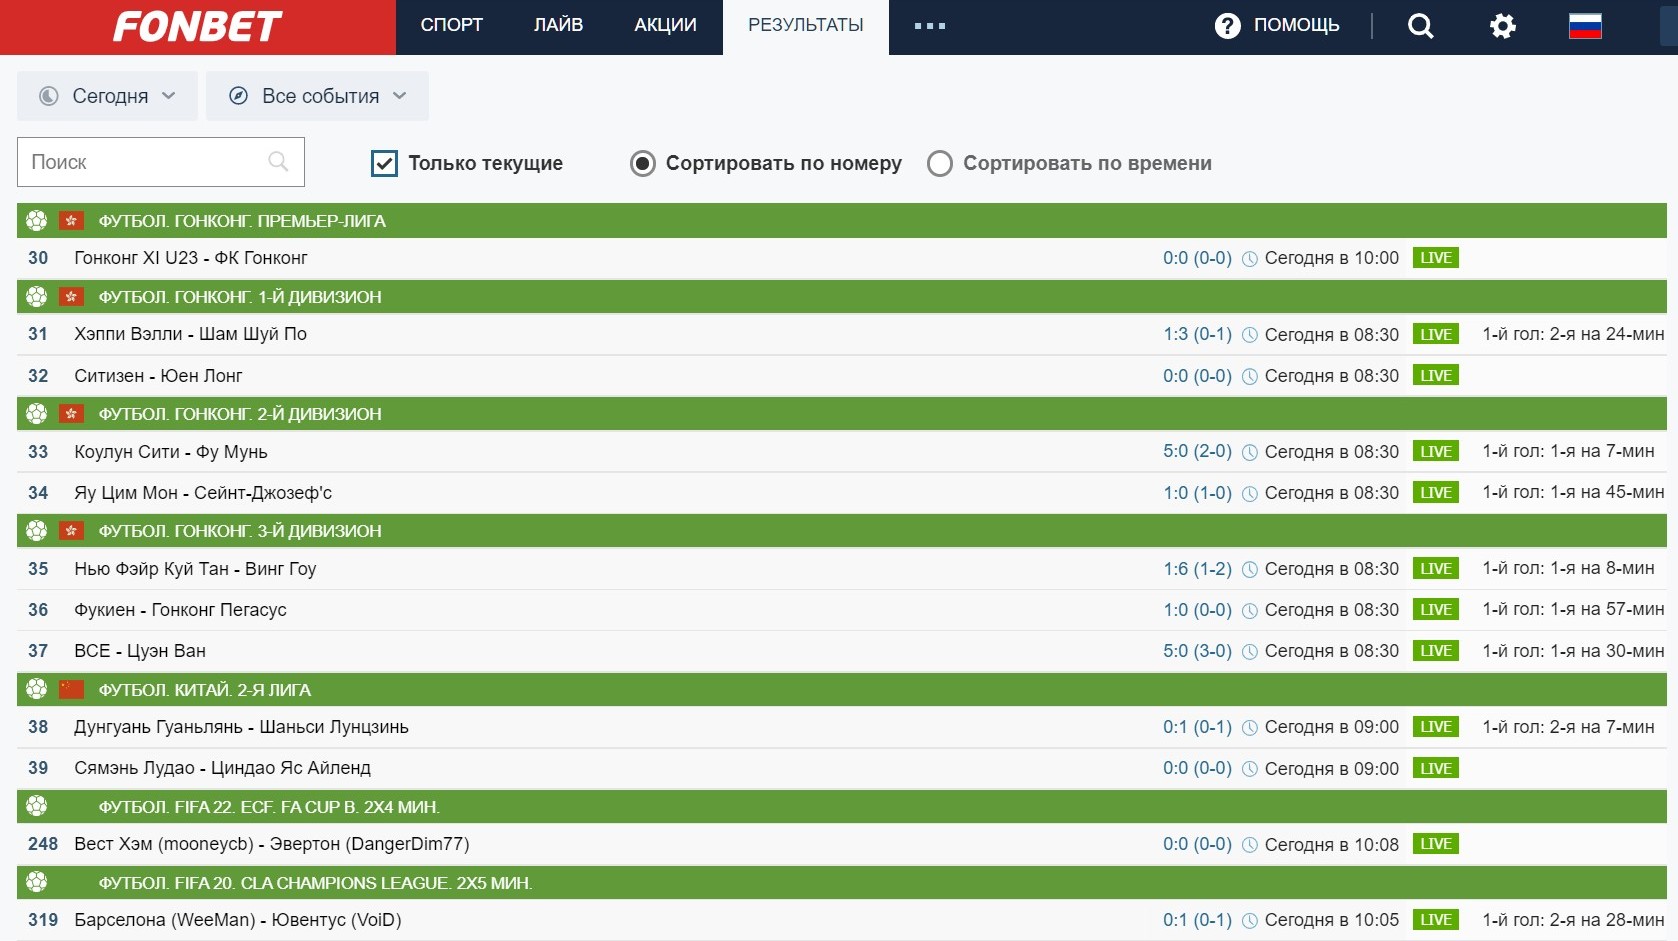Click soccer ball icon for Hong Kong Premier League
Image resolution: width=1678 pixels, height=941 pixels.
point(37,220)
